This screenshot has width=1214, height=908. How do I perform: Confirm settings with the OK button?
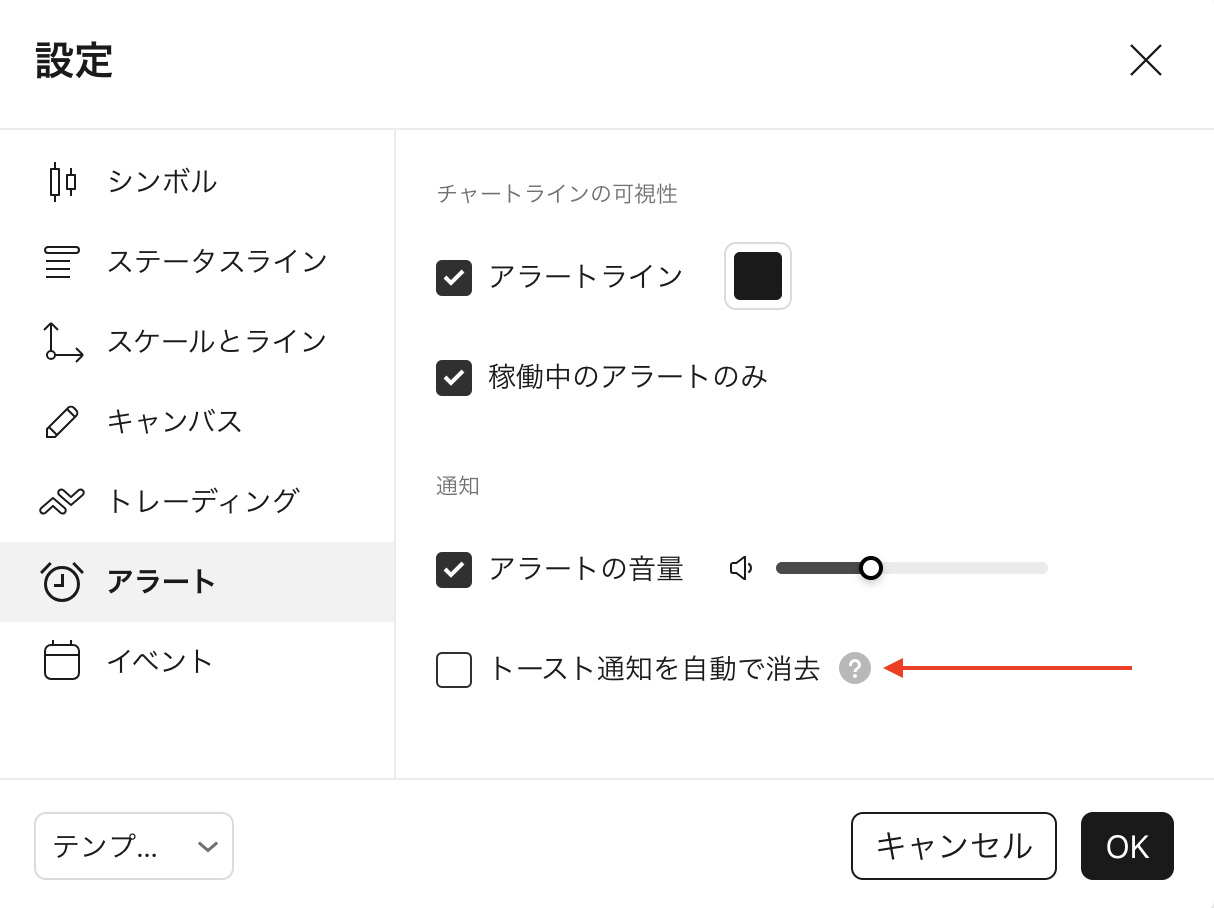coord(1127,846)
